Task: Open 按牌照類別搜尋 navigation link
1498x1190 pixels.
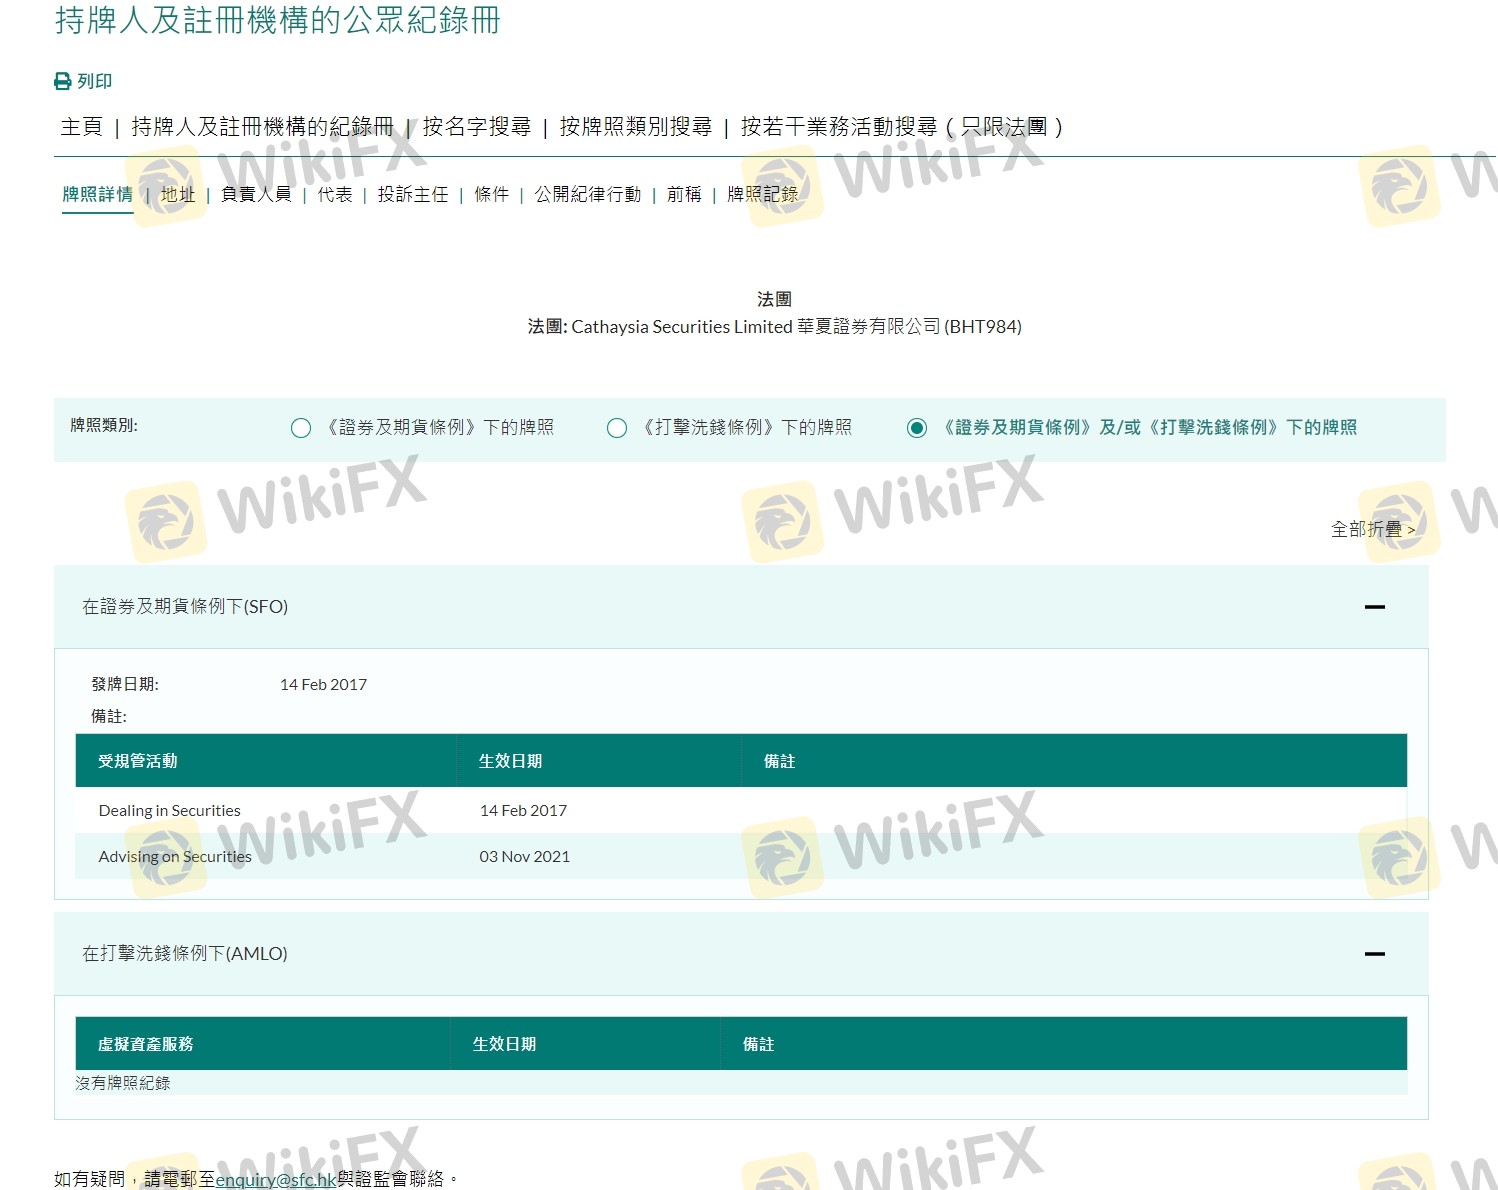Action: pyautogui.click(x=635, y=127)
